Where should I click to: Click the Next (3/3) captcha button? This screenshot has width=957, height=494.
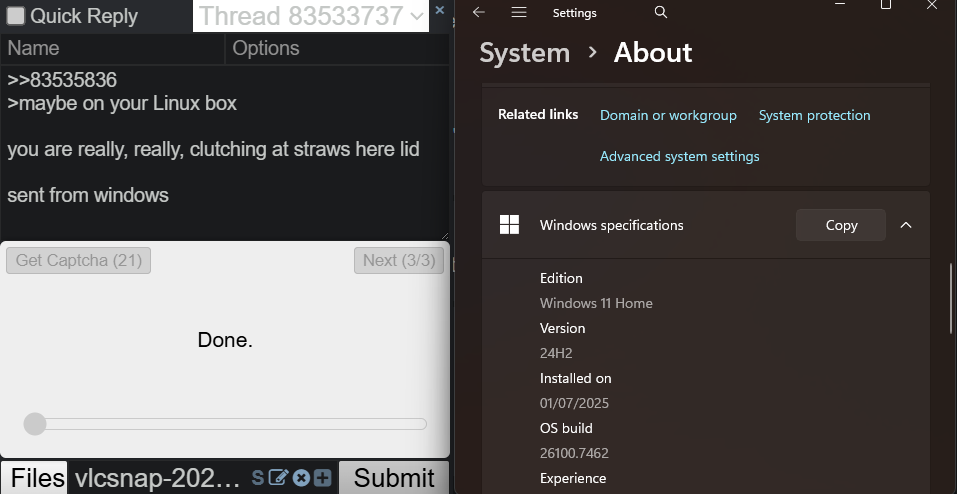pos(399,261)
